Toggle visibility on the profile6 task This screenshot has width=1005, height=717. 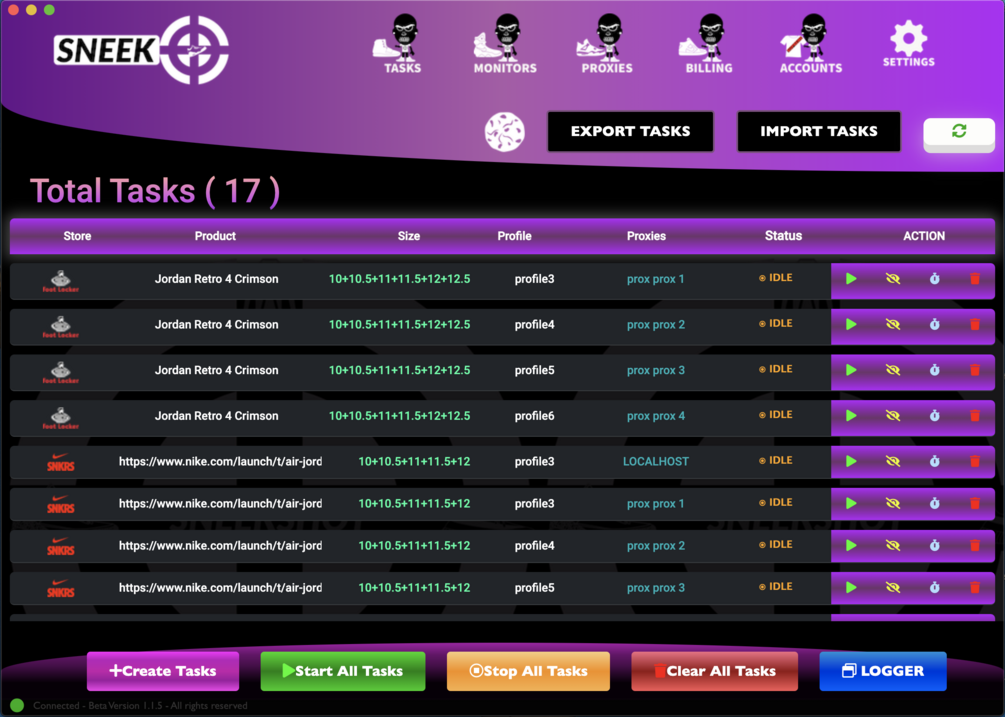pos(892,415)
